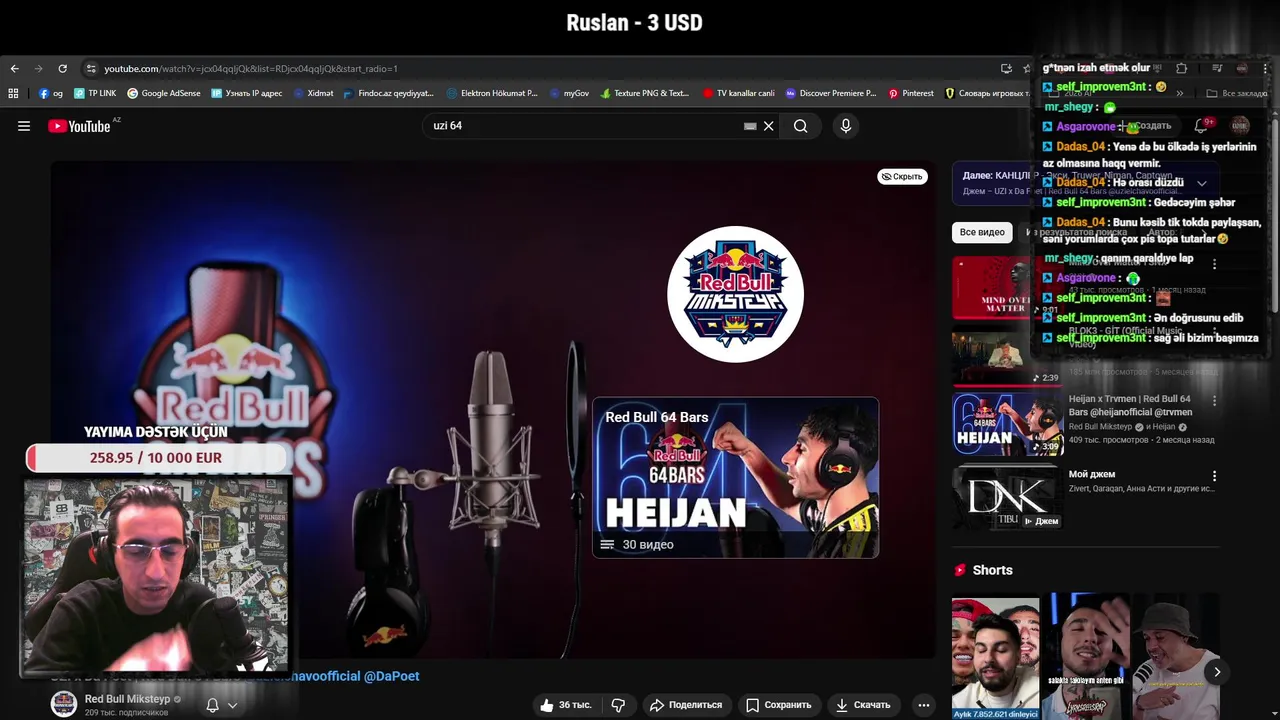The height and width of the screenshot is (720, 1280).
Task: Open the Google AdSense bookmark
Action: coord(163,93)
